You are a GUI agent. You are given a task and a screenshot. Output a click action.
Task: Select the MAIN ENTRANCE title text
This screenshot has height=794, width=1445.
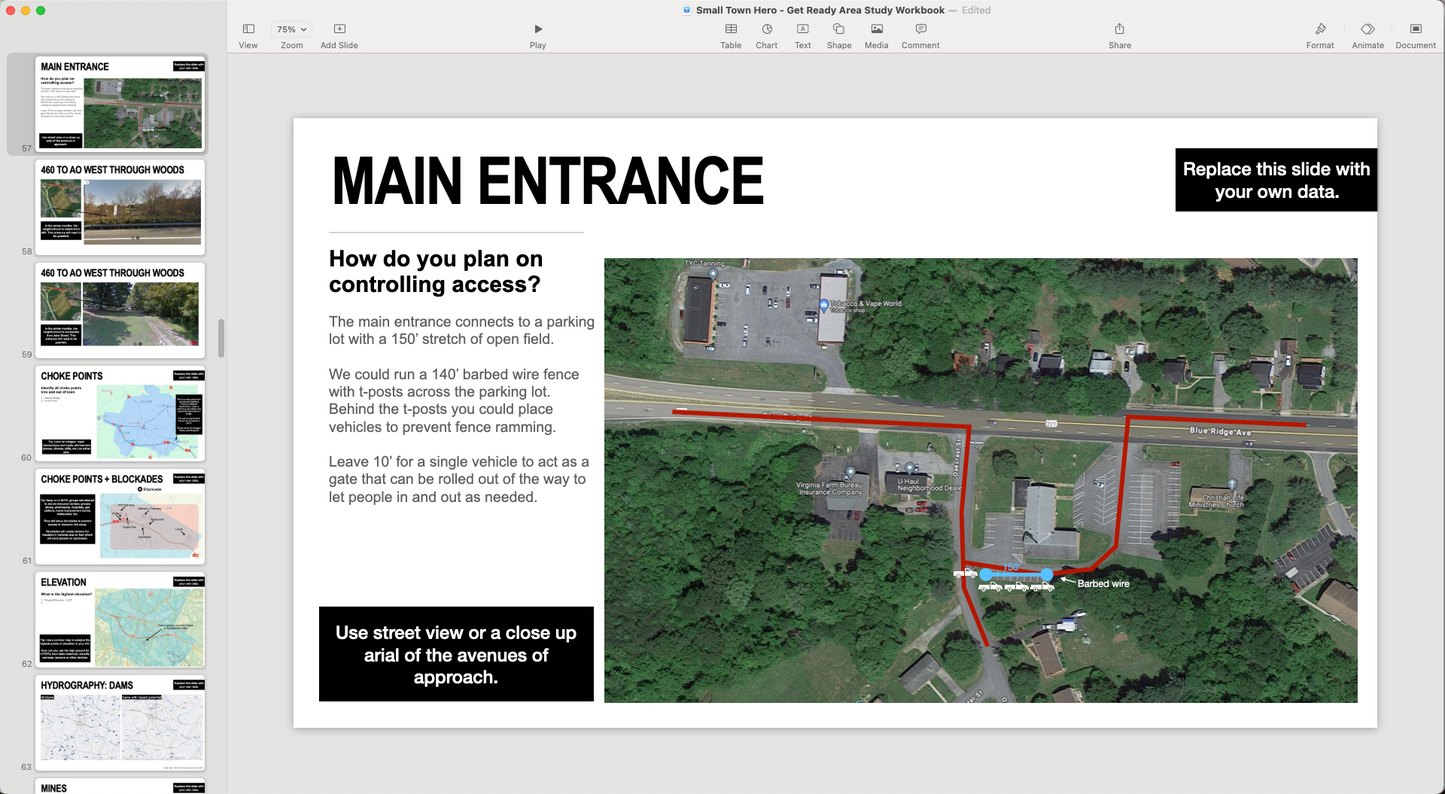(x=547, y=181)
